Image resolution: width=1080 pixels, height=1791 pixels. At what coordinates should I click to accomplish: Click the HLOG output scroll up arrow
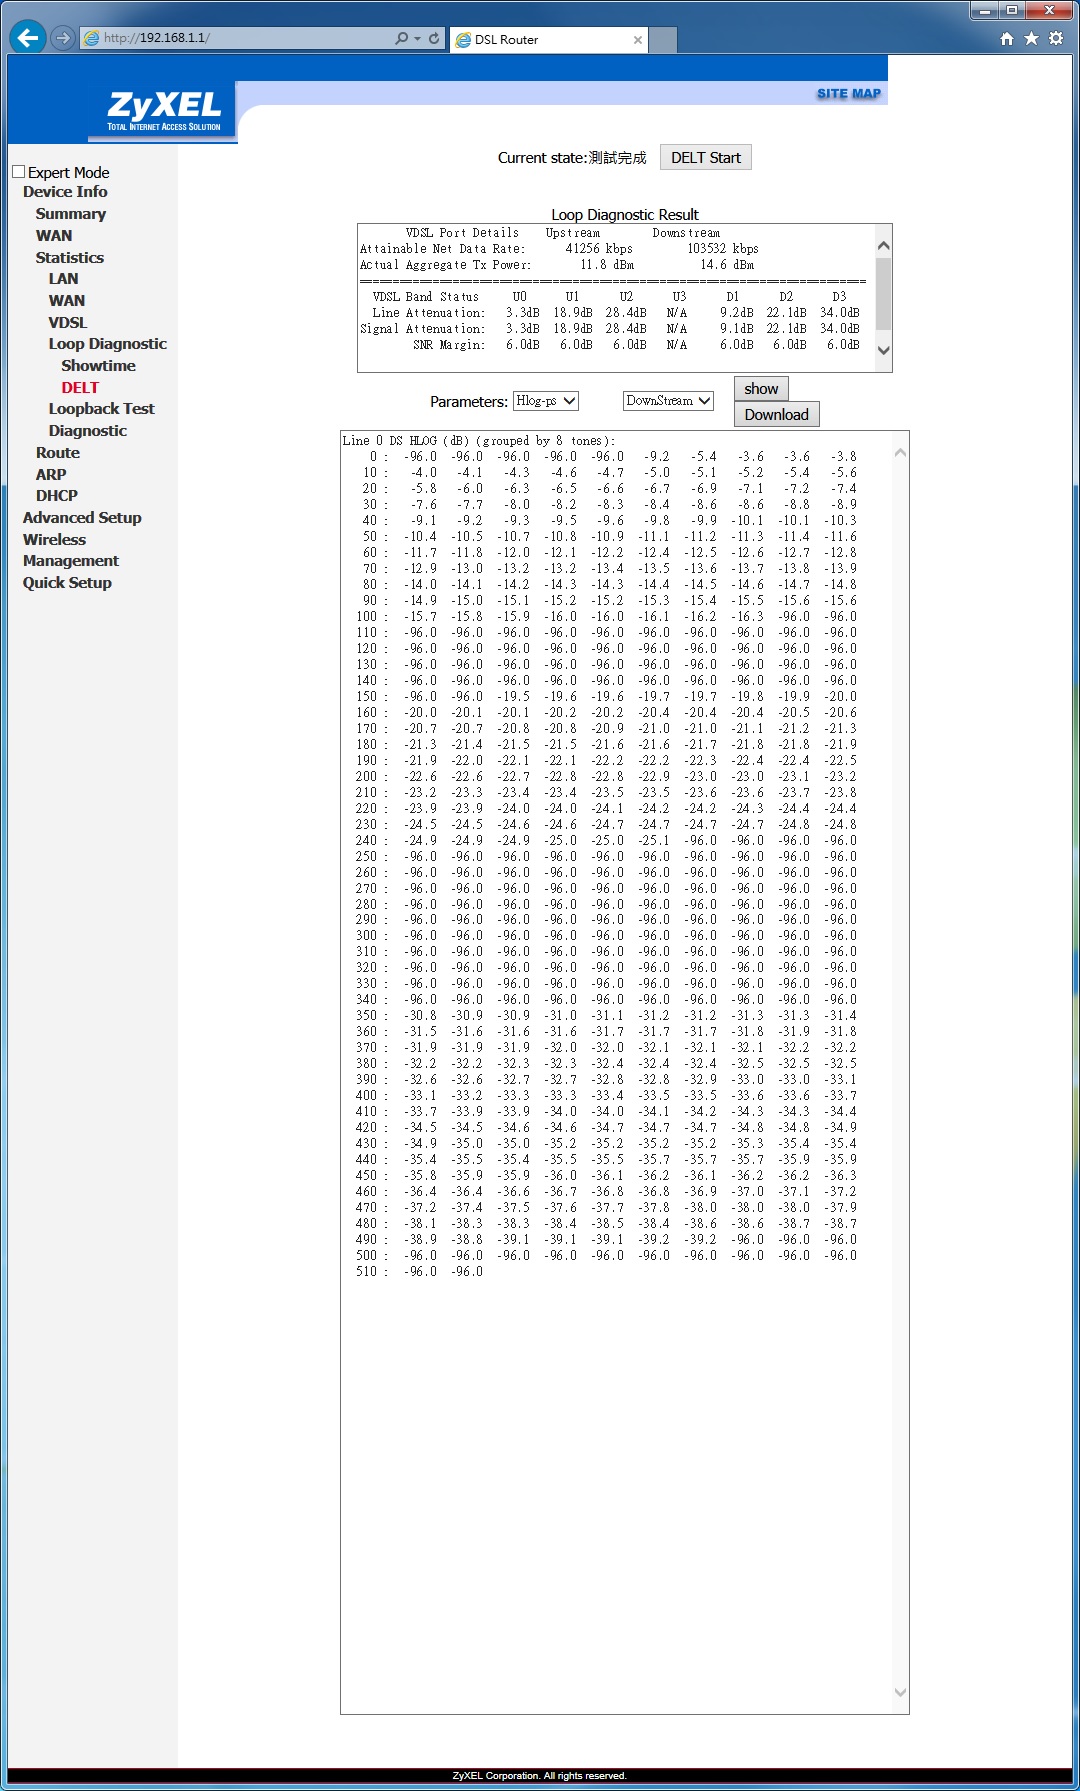(900, 453)
